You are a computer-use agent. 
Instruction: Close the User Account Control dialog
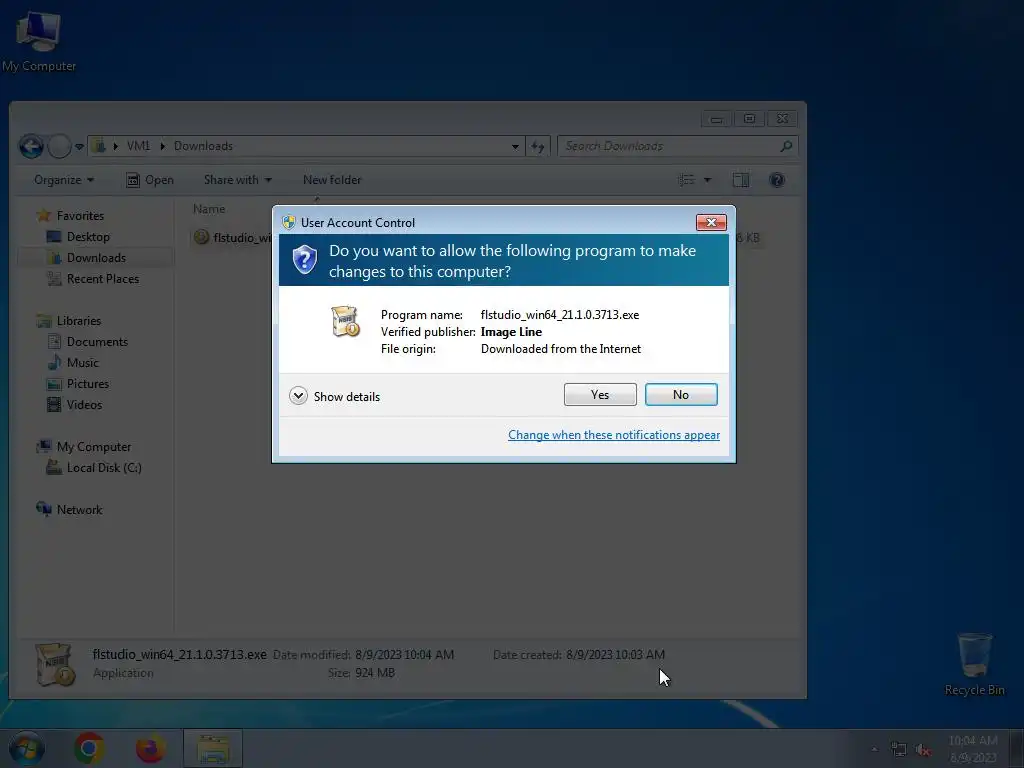(711, 223)
